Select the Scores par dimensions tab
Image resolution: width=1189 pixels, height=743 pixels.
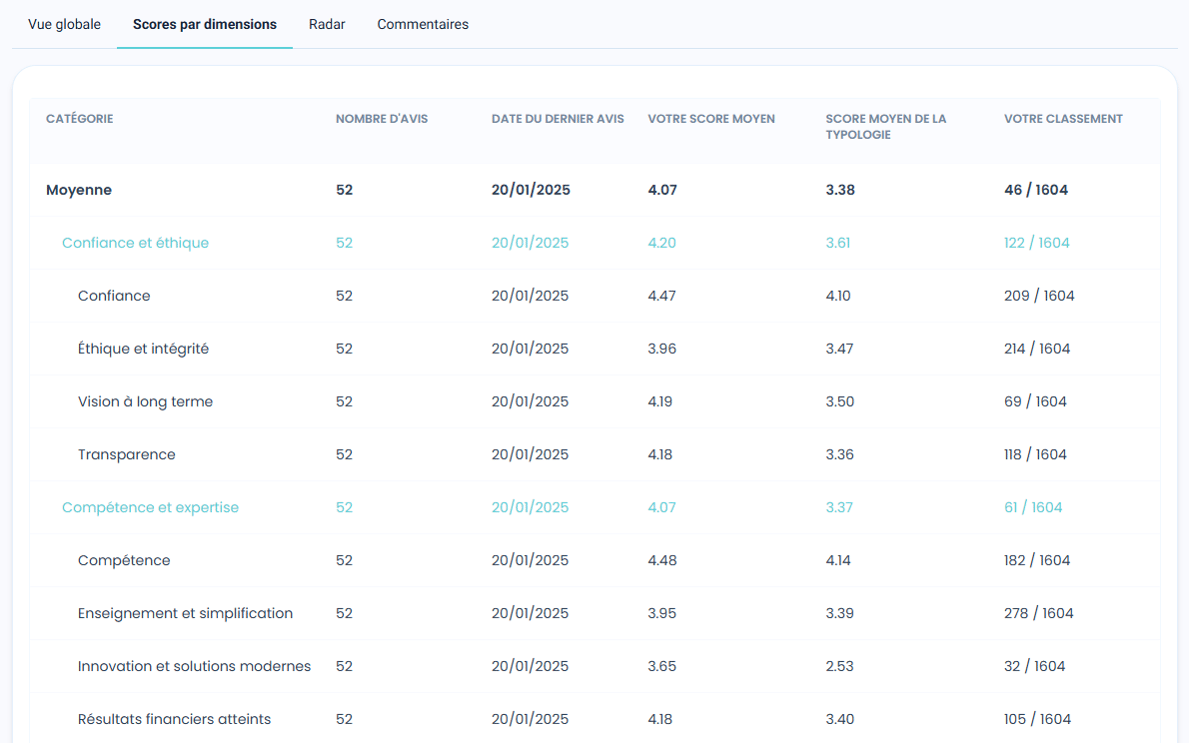click(x=204, y=24)
